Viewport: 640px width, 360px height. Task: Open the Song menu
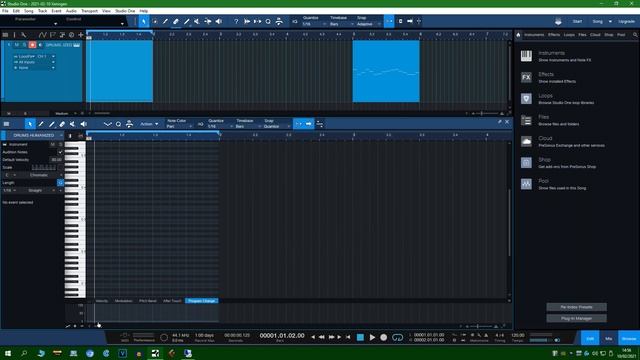coord(29,11)
